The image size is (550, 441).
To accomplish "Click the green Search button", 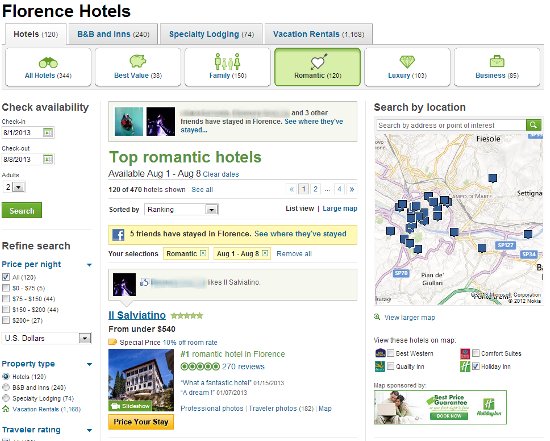I will [x=22, y=210].
